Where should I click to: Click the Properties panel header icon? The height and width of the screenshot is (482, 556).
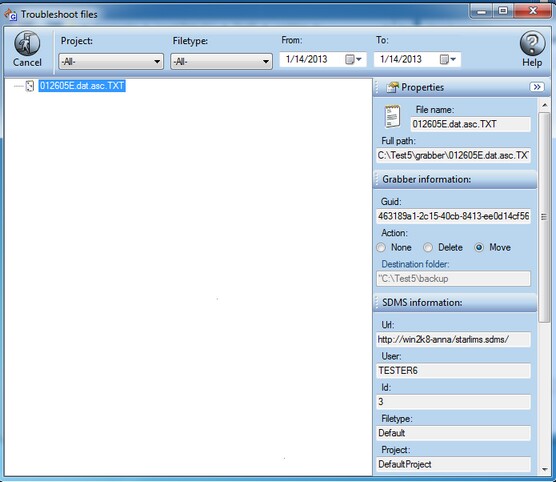coord(392,87)
